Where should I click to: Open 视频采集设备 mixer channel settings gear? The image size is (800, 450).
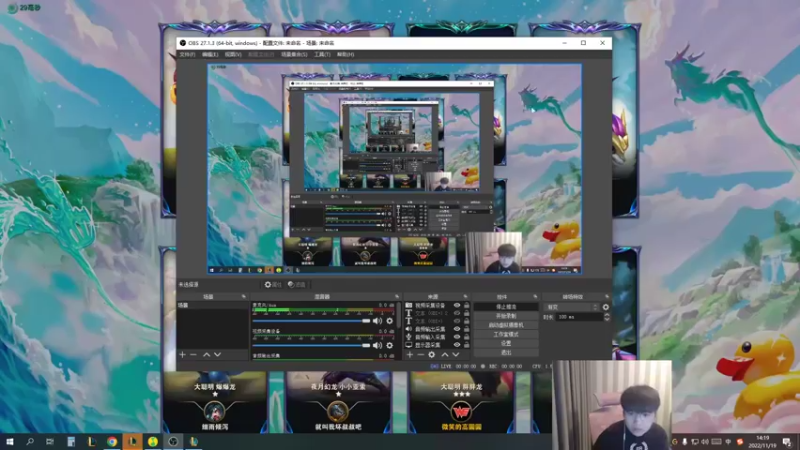pos(390,345)
